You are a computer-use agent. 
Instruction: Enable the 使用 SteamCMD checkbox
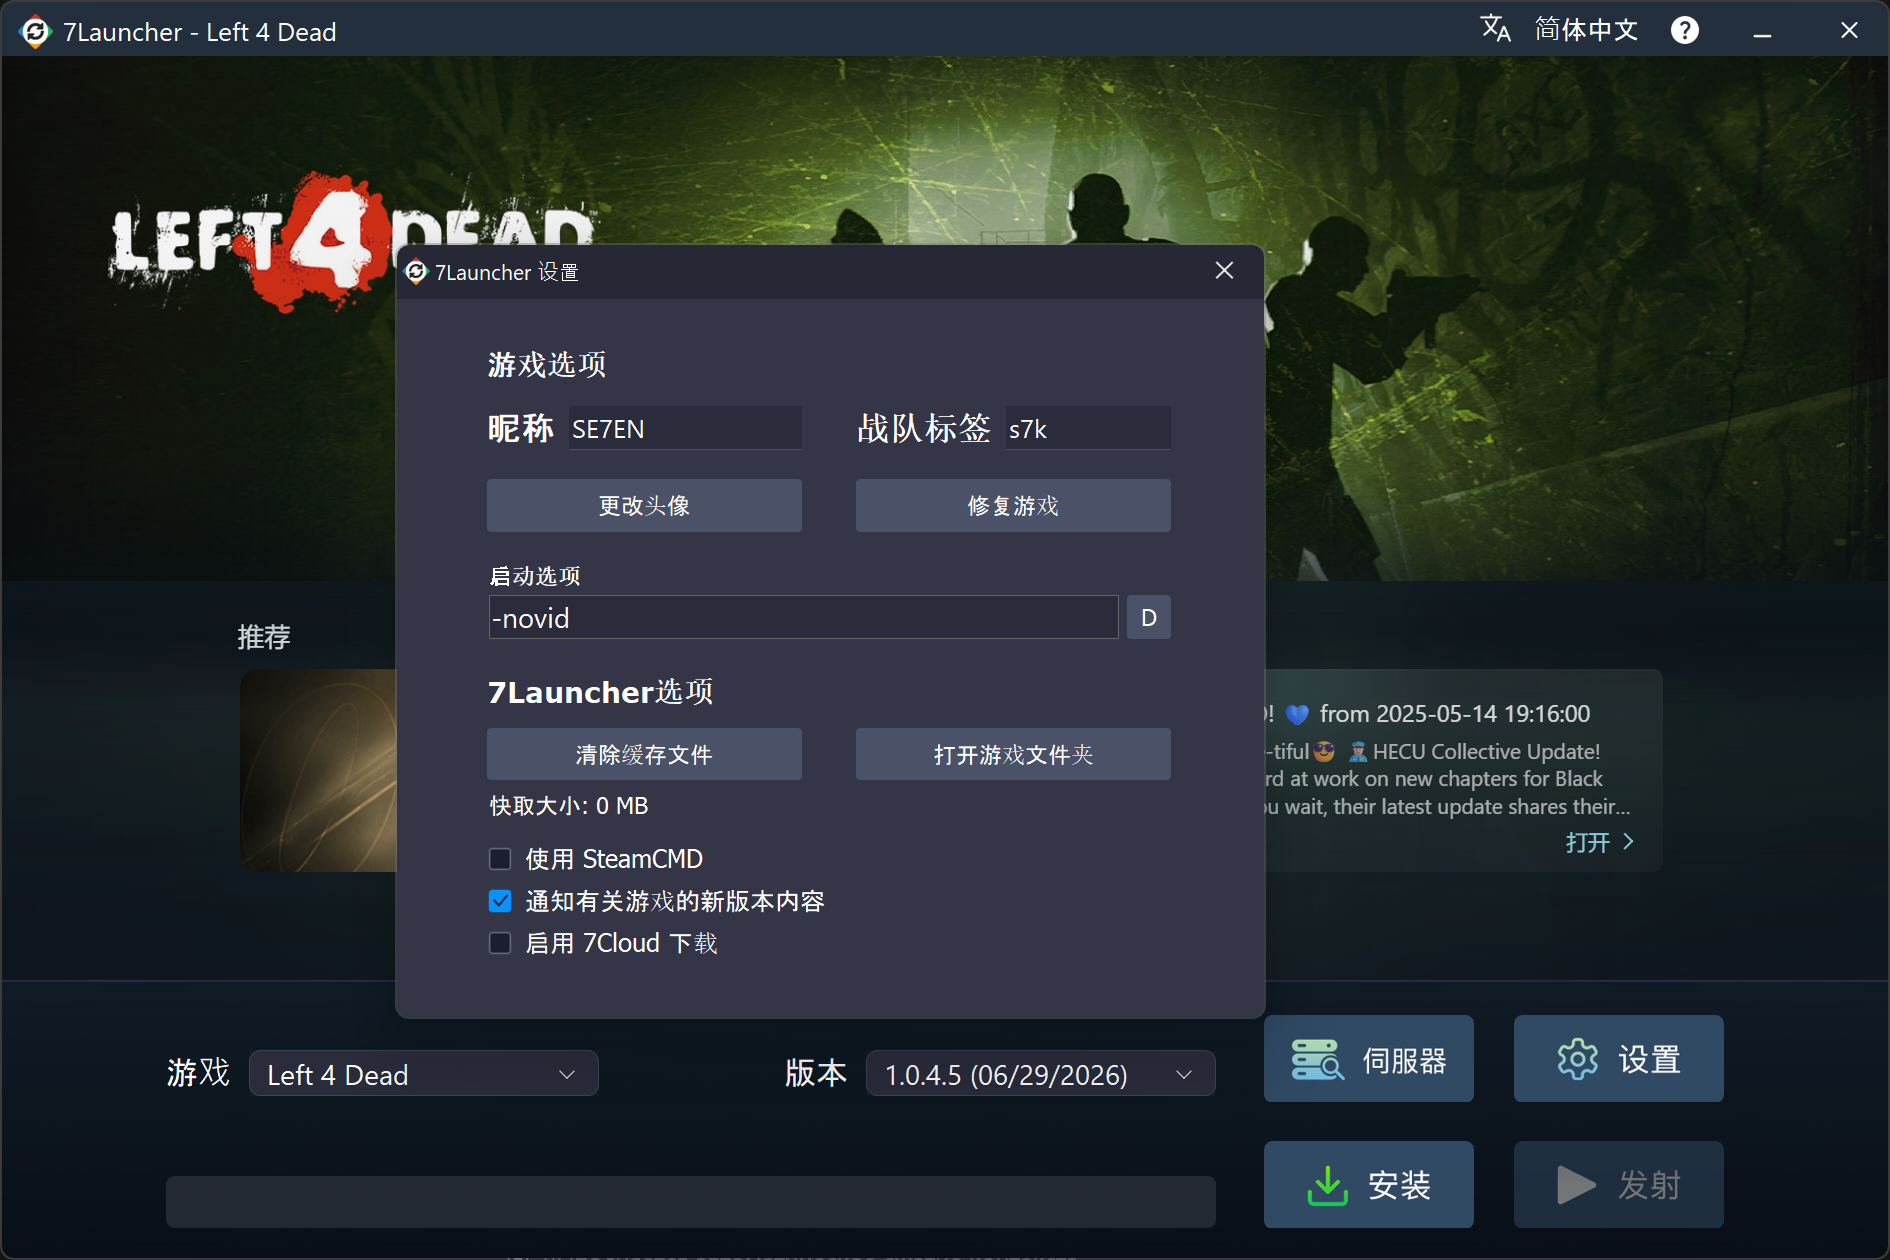500,859
